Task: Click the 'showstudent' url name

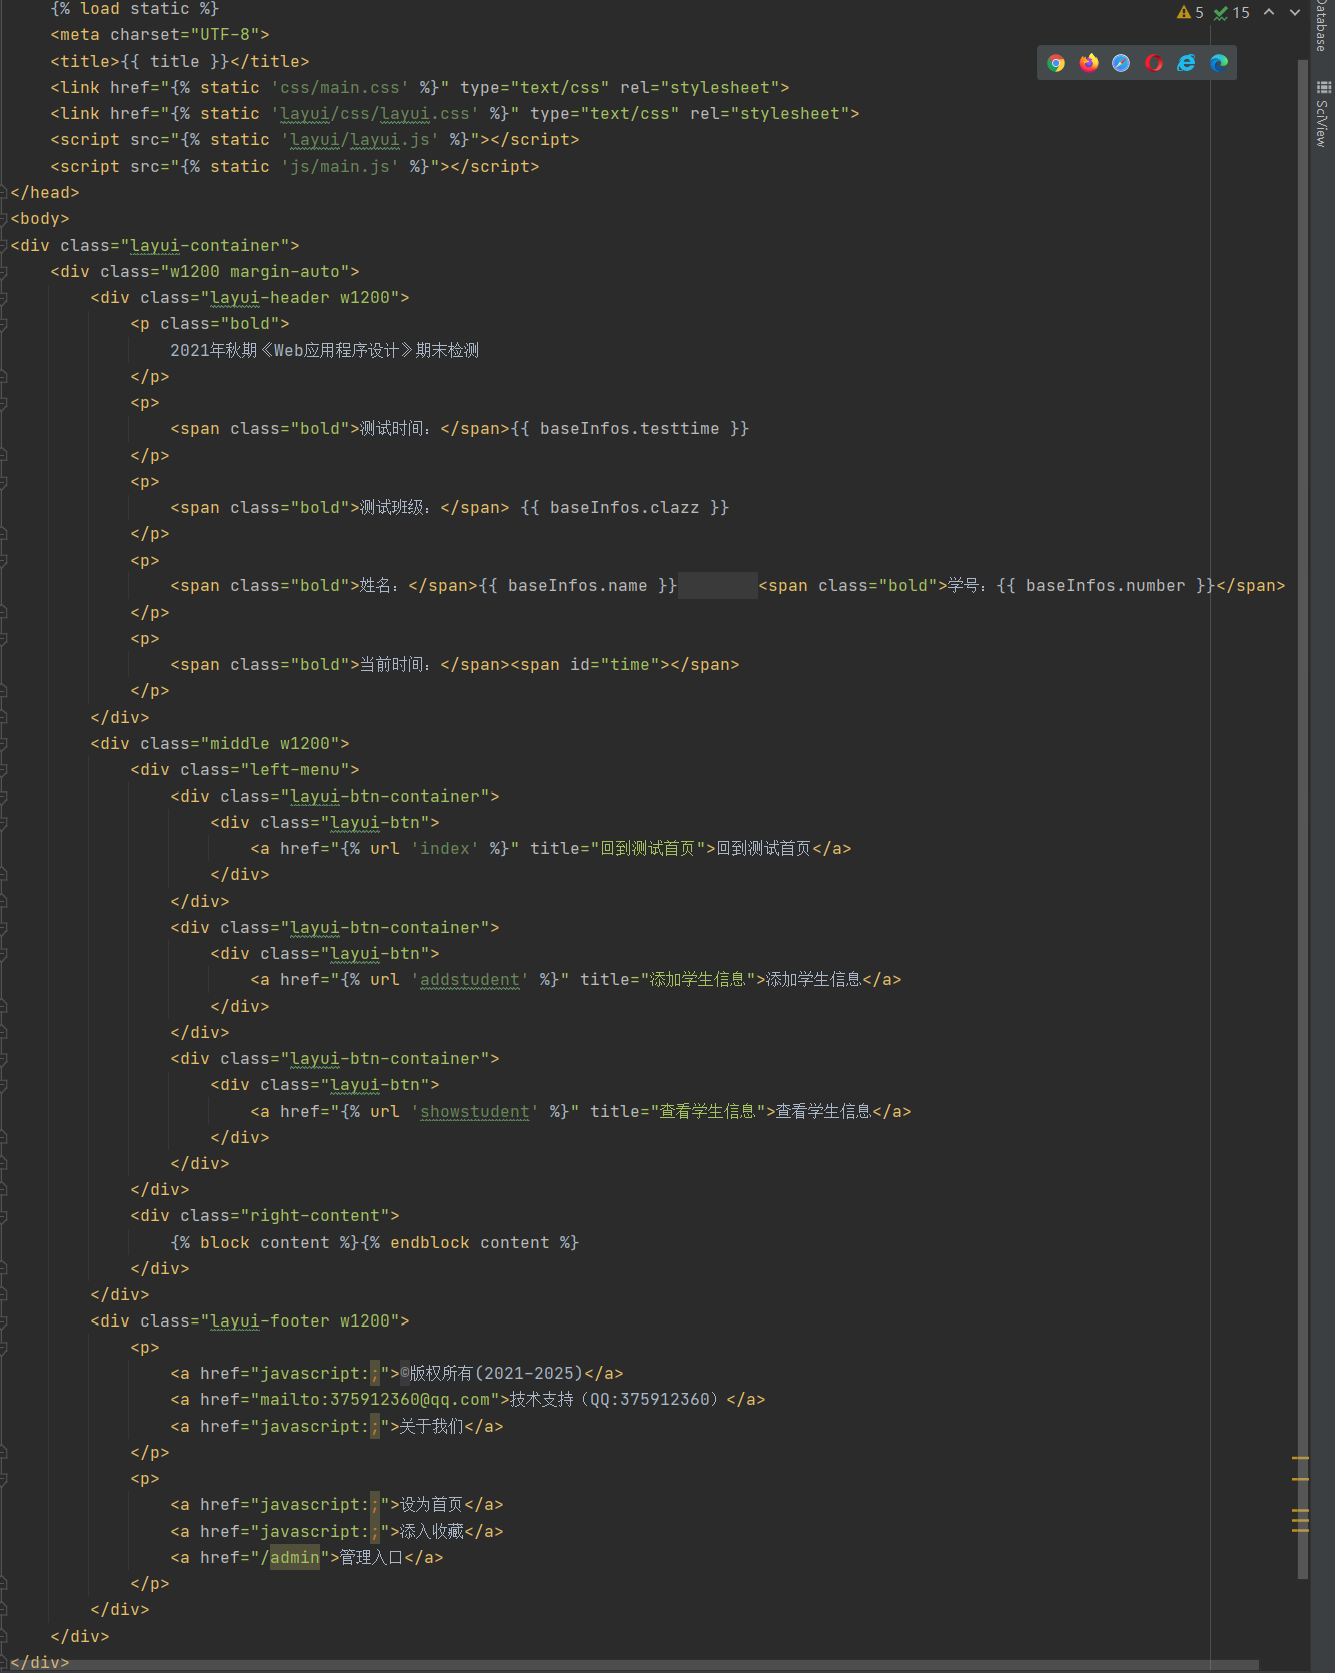Action: [x=475, y=1112]
